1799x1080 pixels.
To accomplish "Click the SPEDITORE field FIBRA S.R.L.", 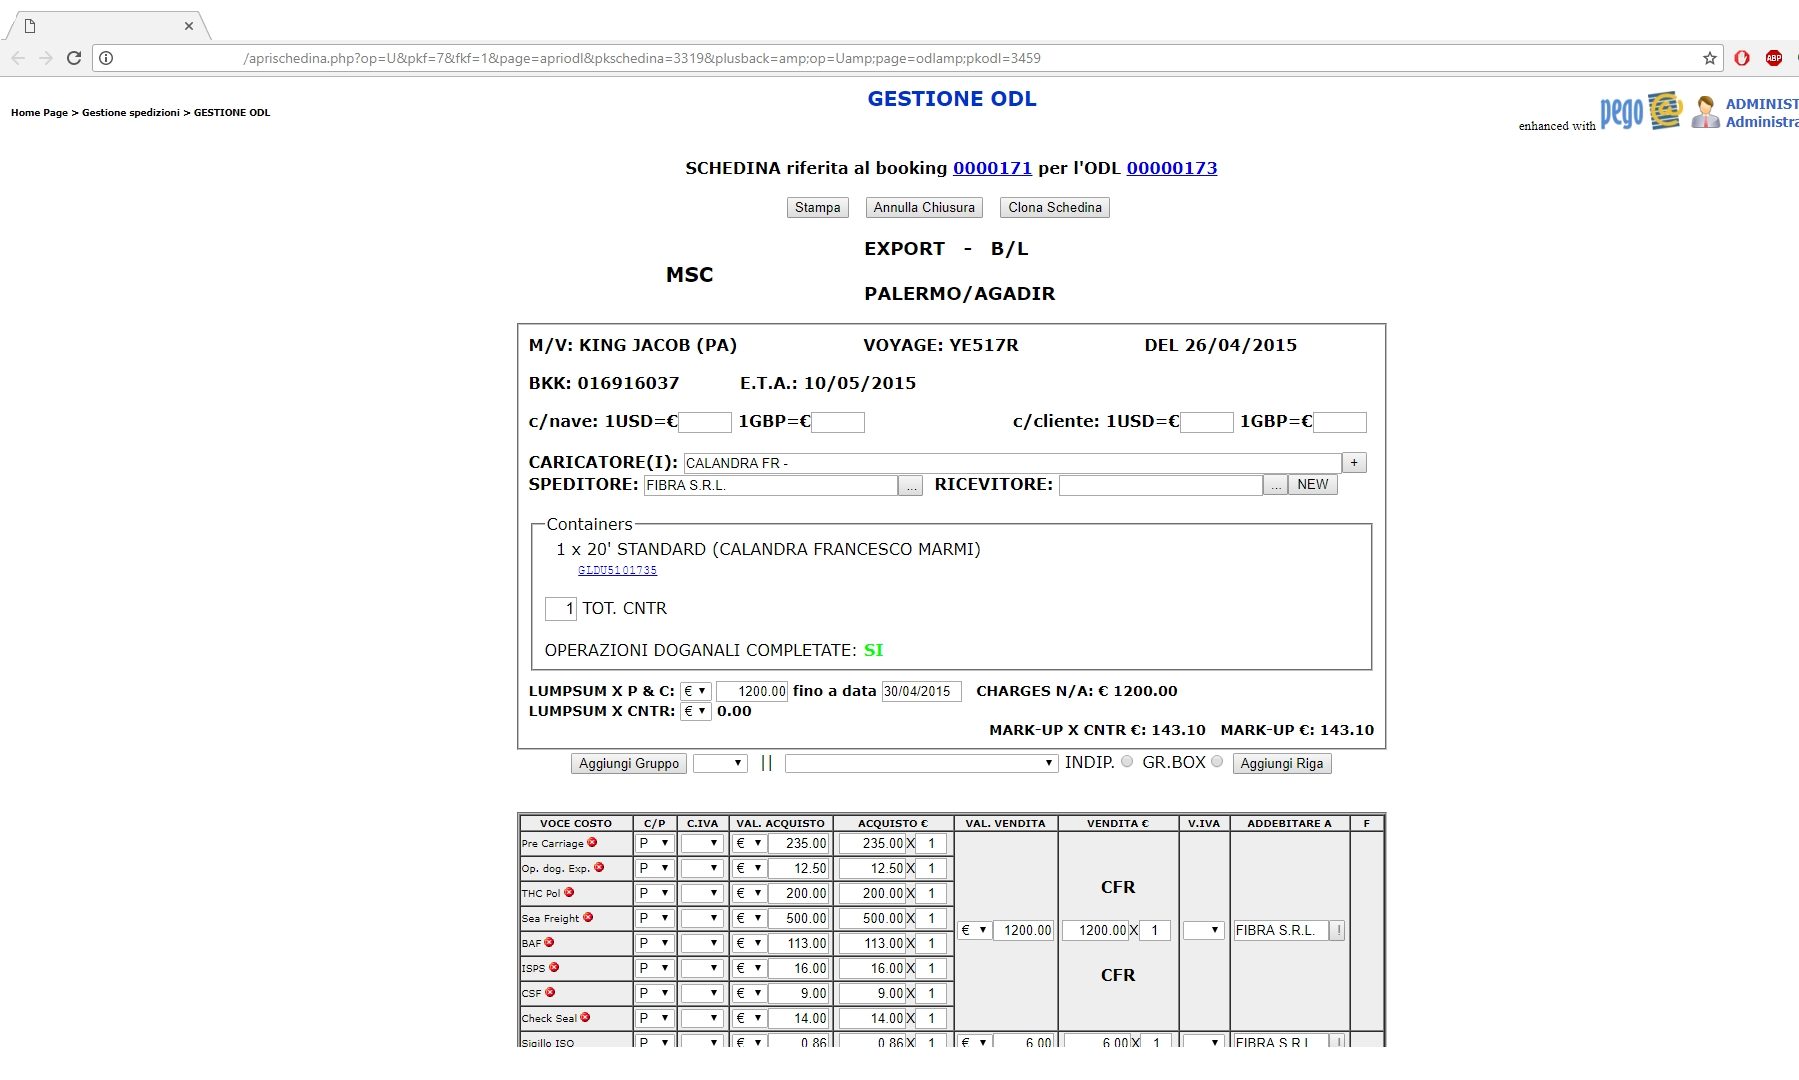I will pyautogui.click(x=771, y=485).
